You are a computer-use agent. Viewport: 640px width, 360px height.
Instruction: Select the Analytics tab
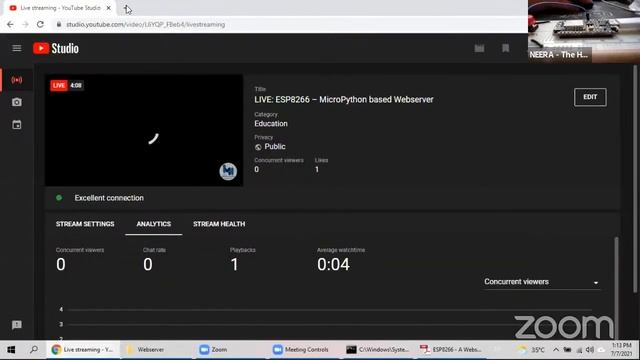(153, 224)
